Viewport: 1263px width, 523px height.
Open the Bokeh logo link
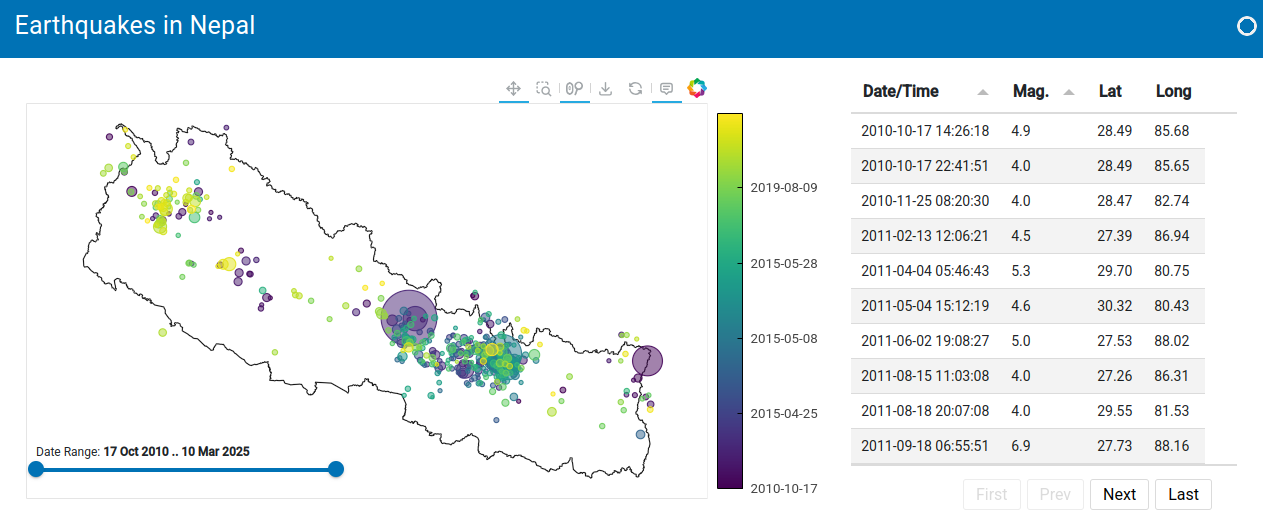pos(697,88)
